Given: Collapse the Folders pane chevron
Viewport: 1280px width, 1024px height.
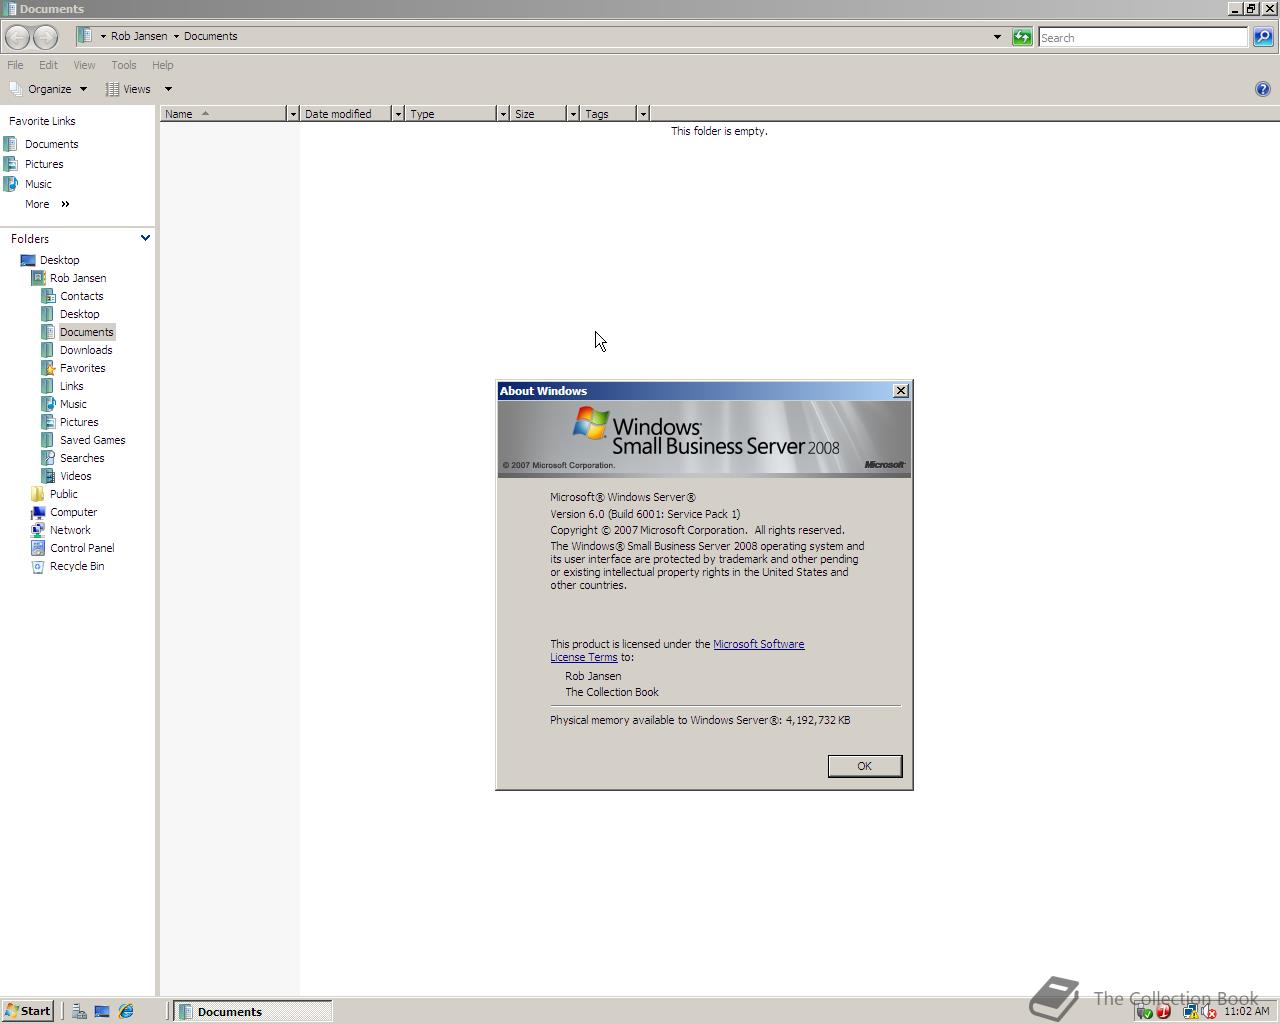Looking at the screenshot, I should (145, 238).
